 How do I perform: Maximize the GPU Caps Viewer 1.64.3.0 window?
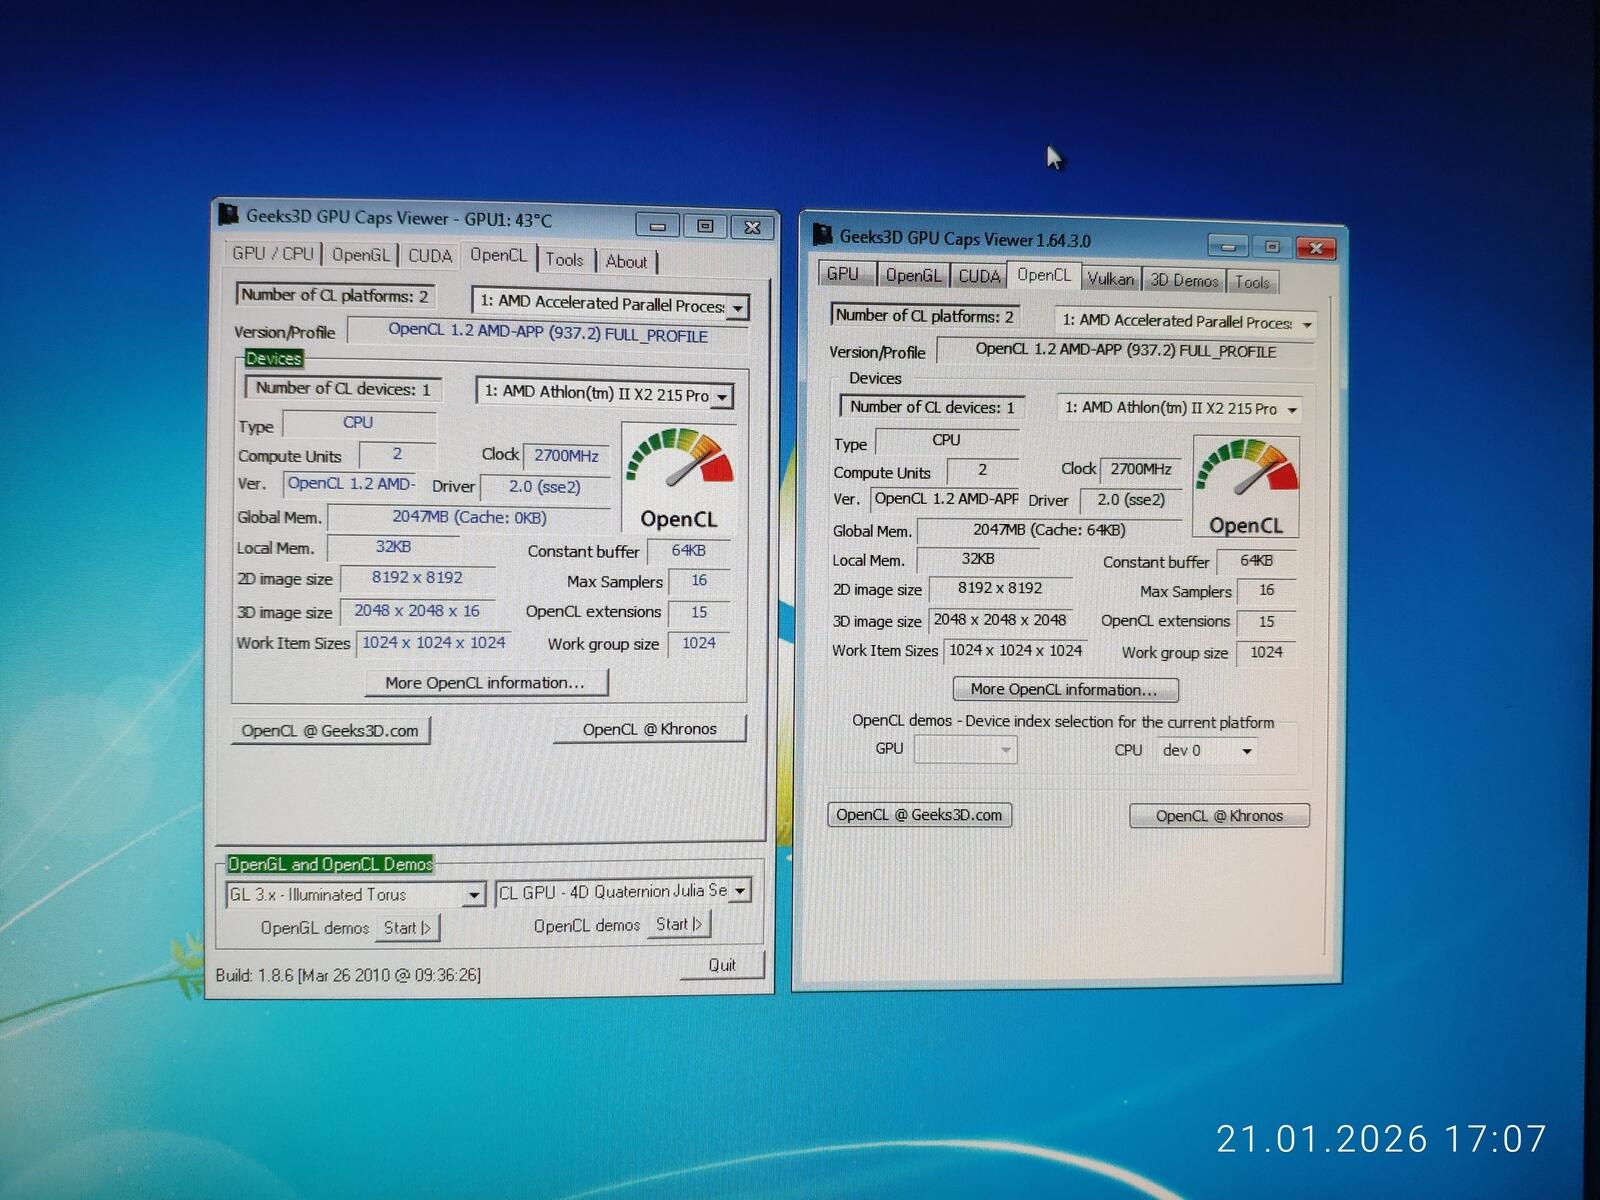click(1272, 246)
